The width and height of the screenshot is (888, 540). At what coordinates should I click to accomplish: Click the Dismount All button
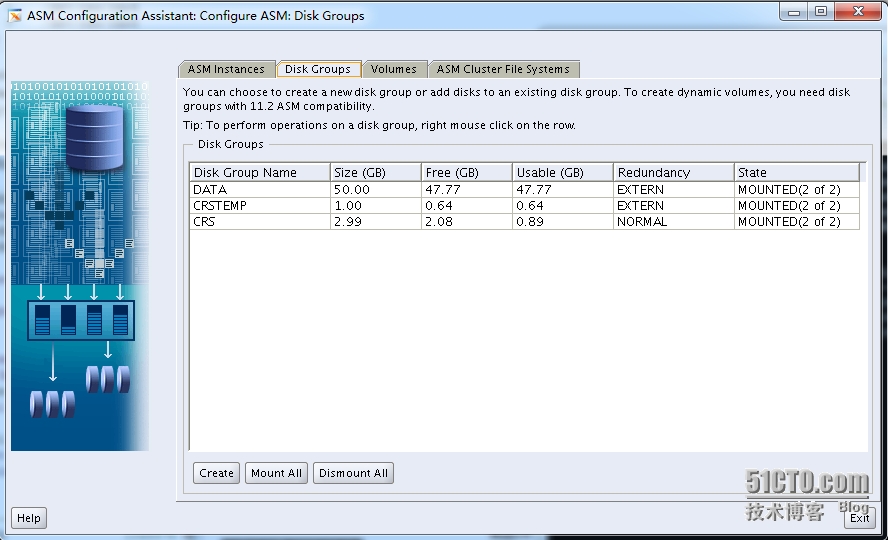pos(353,473)
